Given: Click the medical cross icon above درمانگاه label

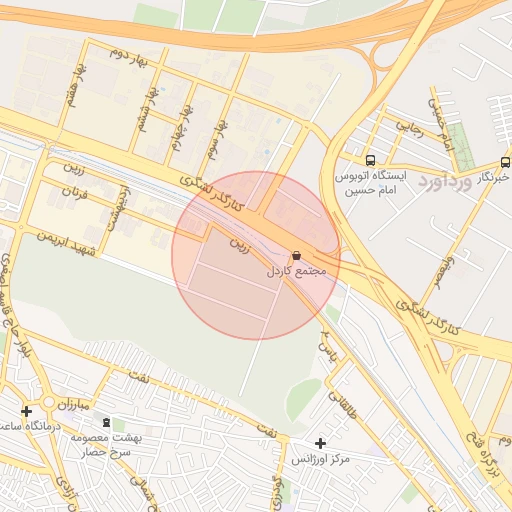Looking at the screenshot, I should [26, 411].
